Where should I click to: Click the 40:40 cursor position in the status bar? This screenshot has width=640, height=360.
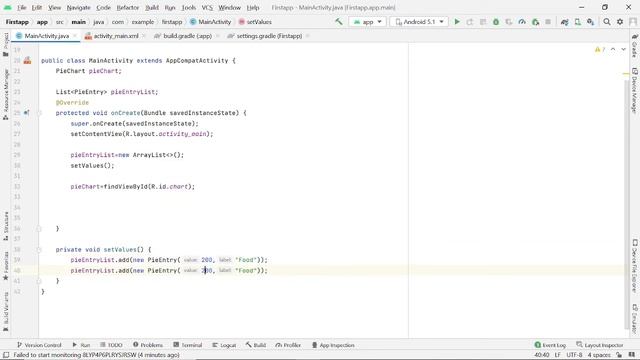click(x=542, y=355)
